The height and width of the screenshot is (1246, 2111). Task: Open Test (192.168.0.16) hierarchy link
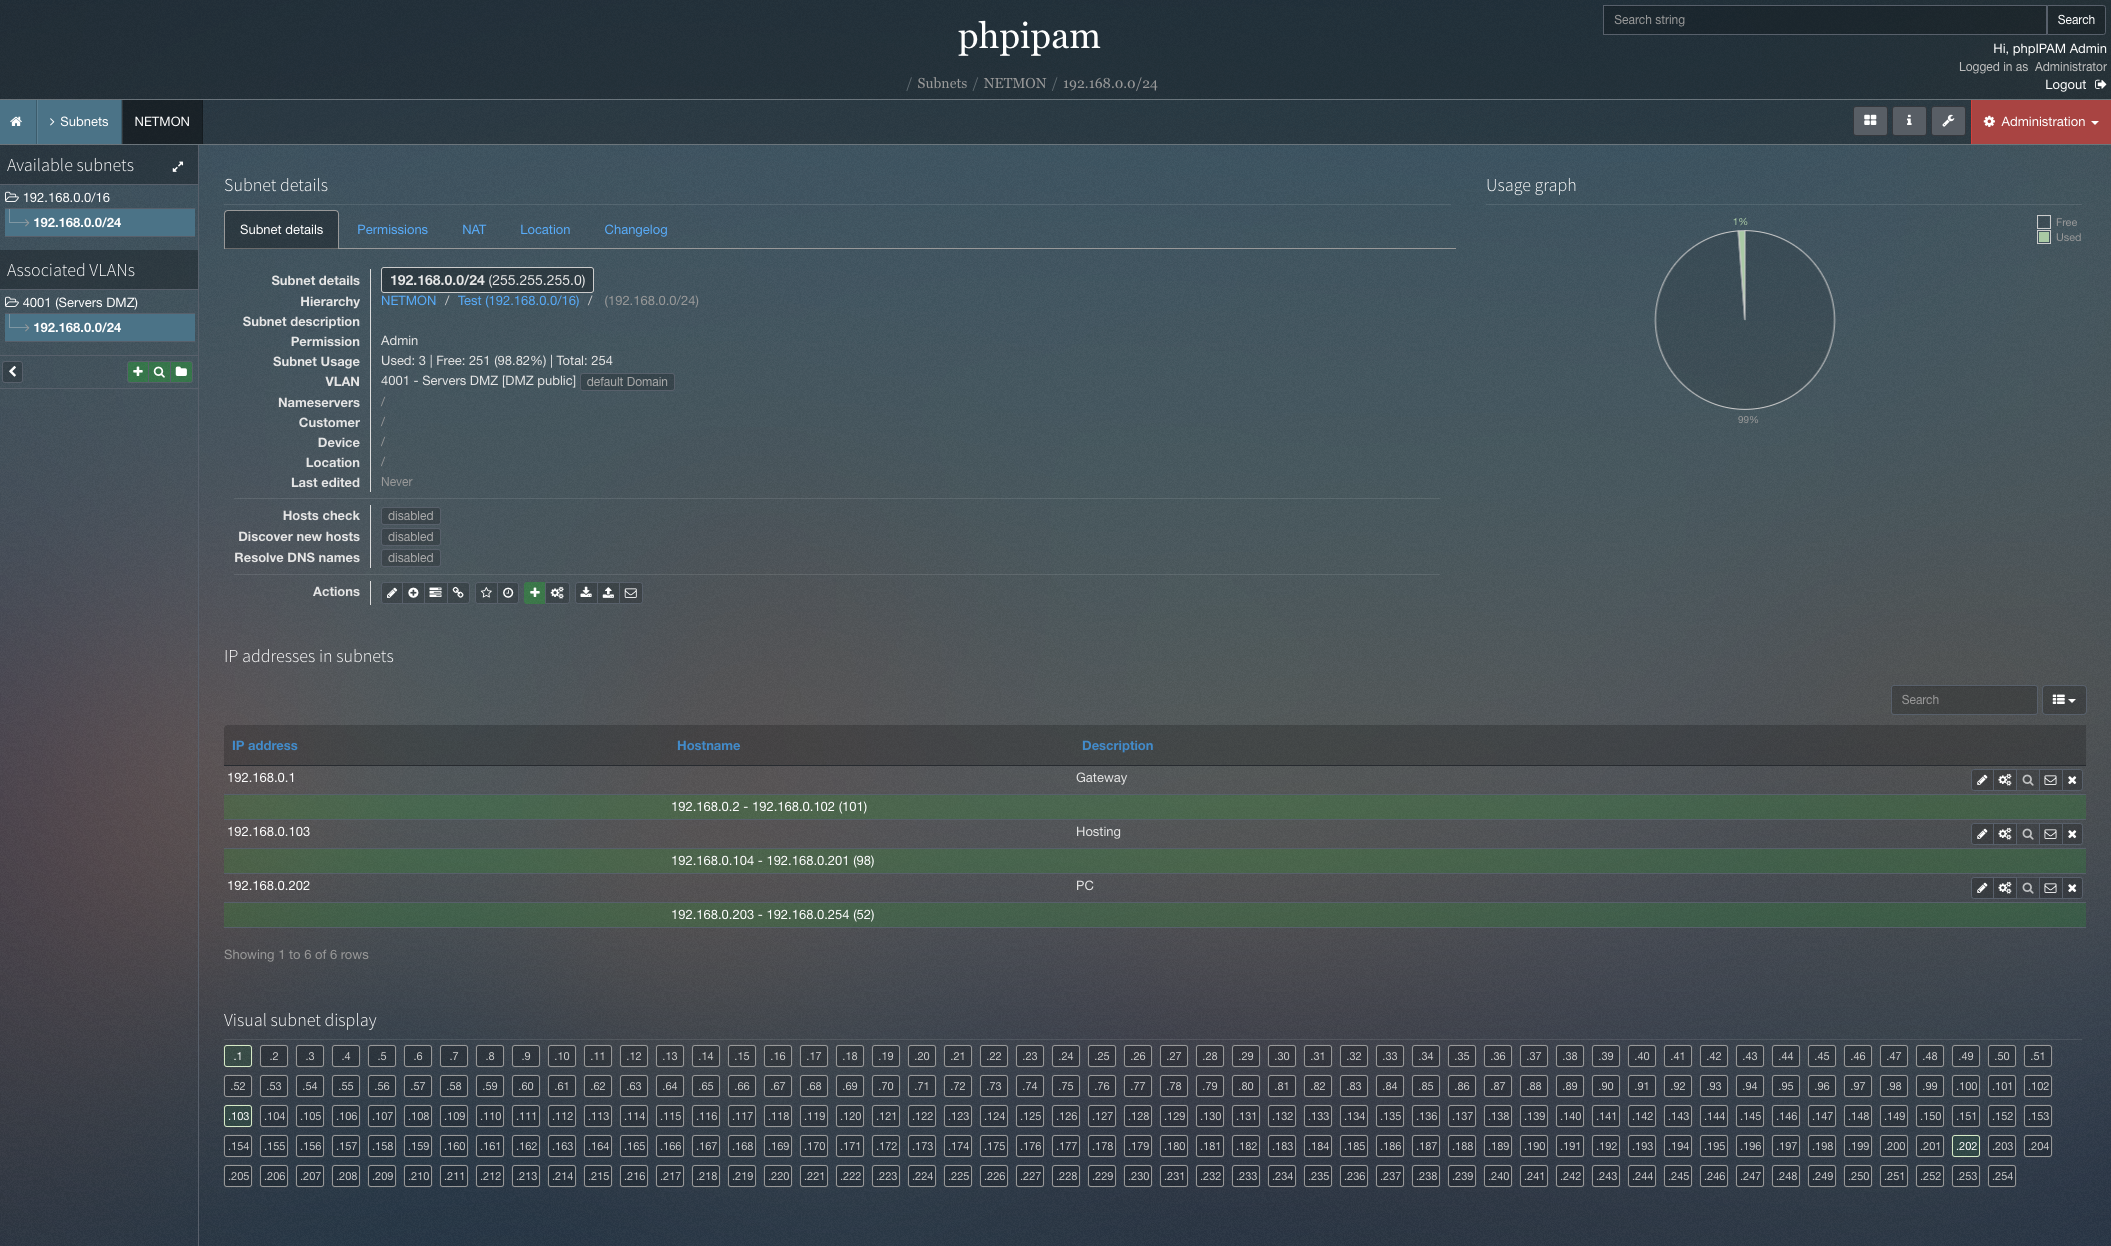[x=518, y=301]
